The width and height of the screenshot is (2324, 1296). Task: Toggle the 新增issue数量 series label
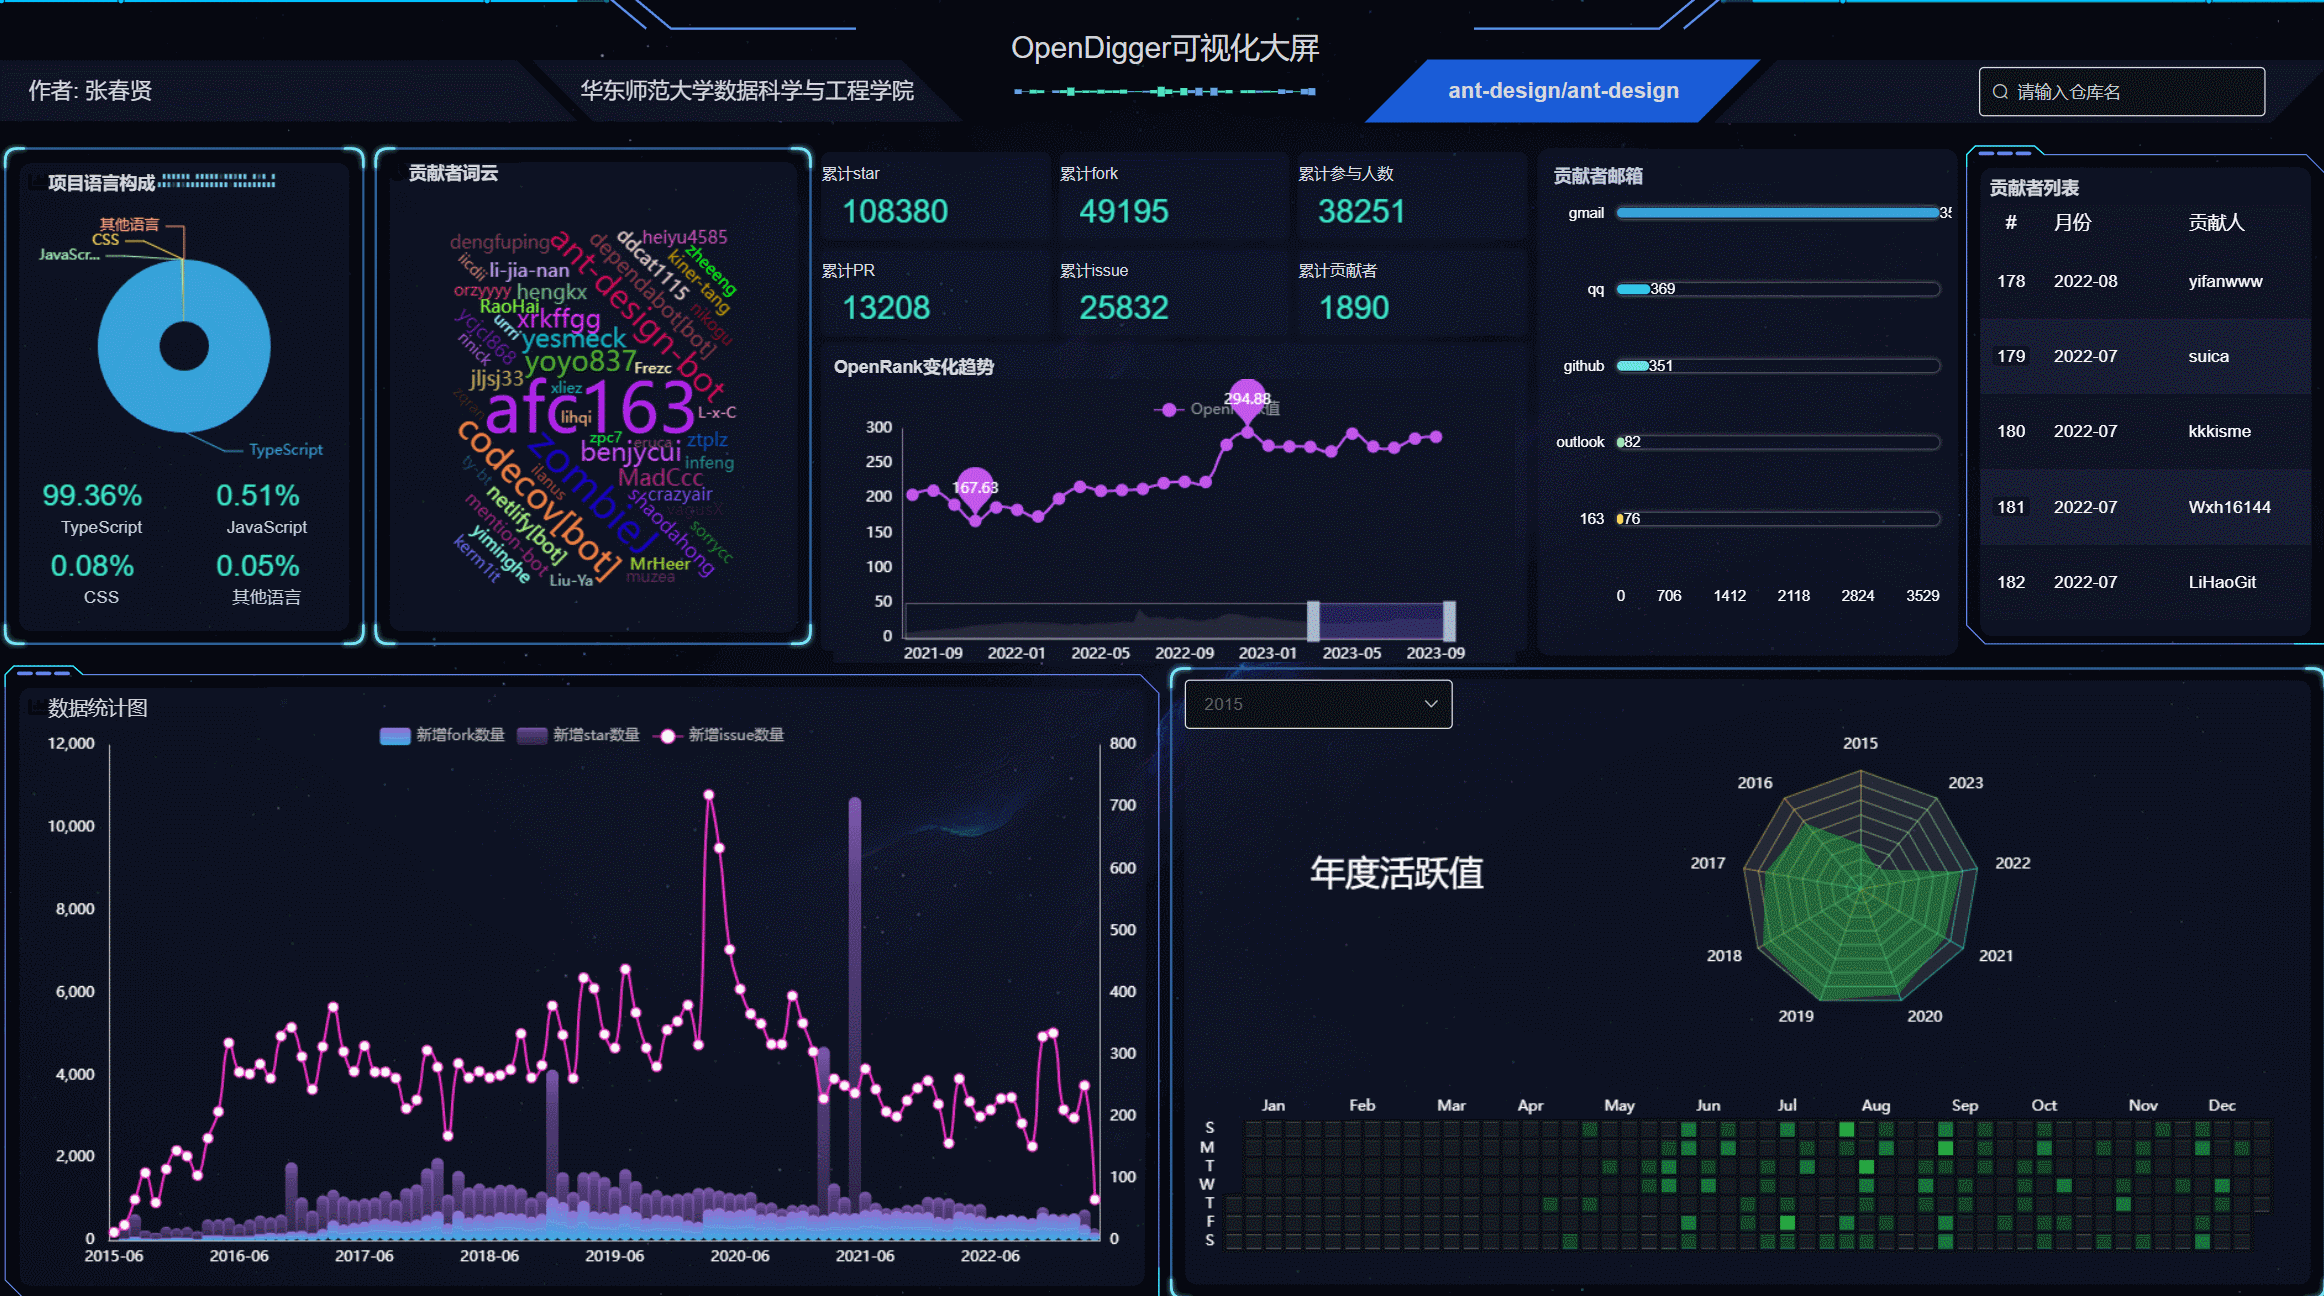[x=736, y=735]
